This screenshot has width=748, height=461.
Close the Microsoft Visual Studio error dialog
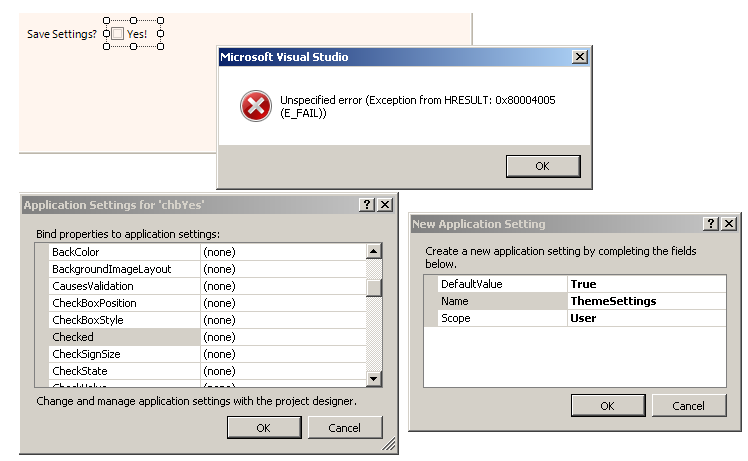point(580,57)
